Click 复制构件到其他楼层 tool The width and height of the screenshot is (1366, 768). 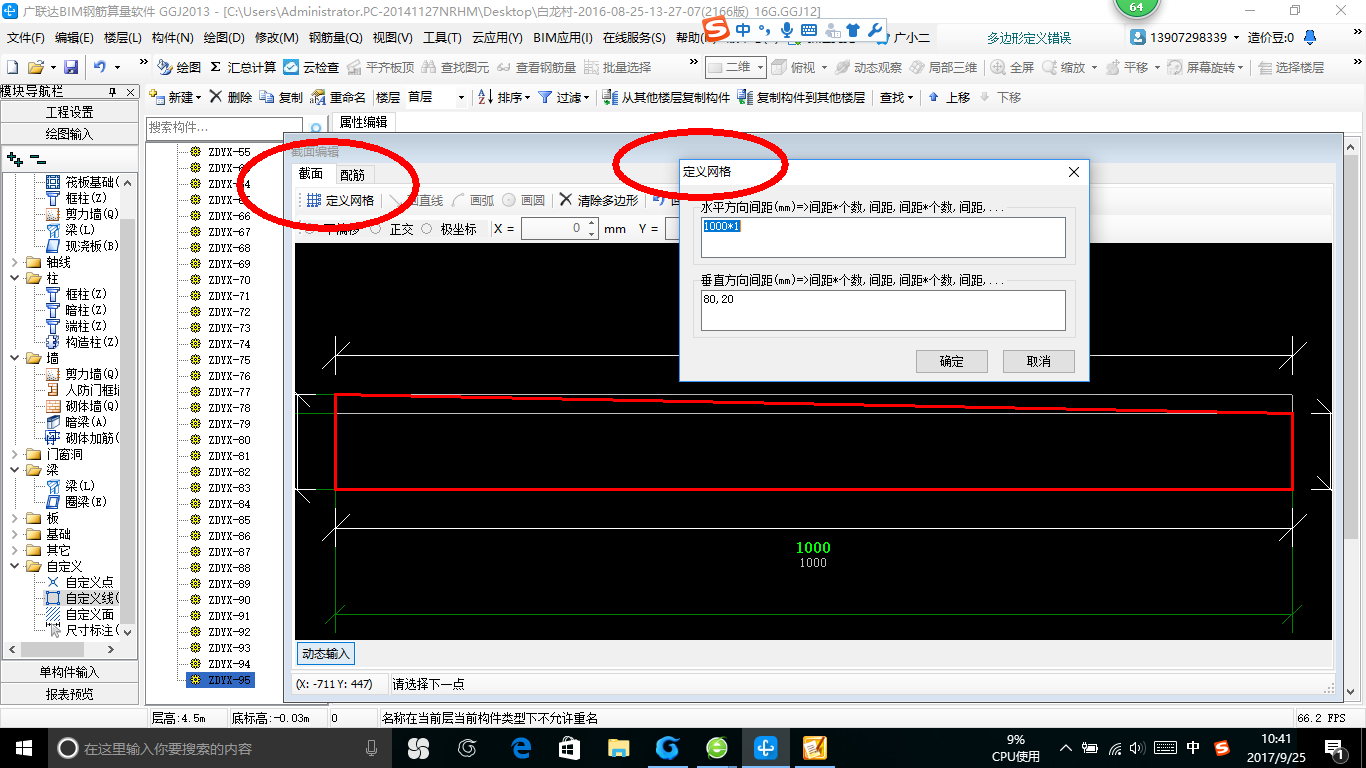[x=801, y=97]
